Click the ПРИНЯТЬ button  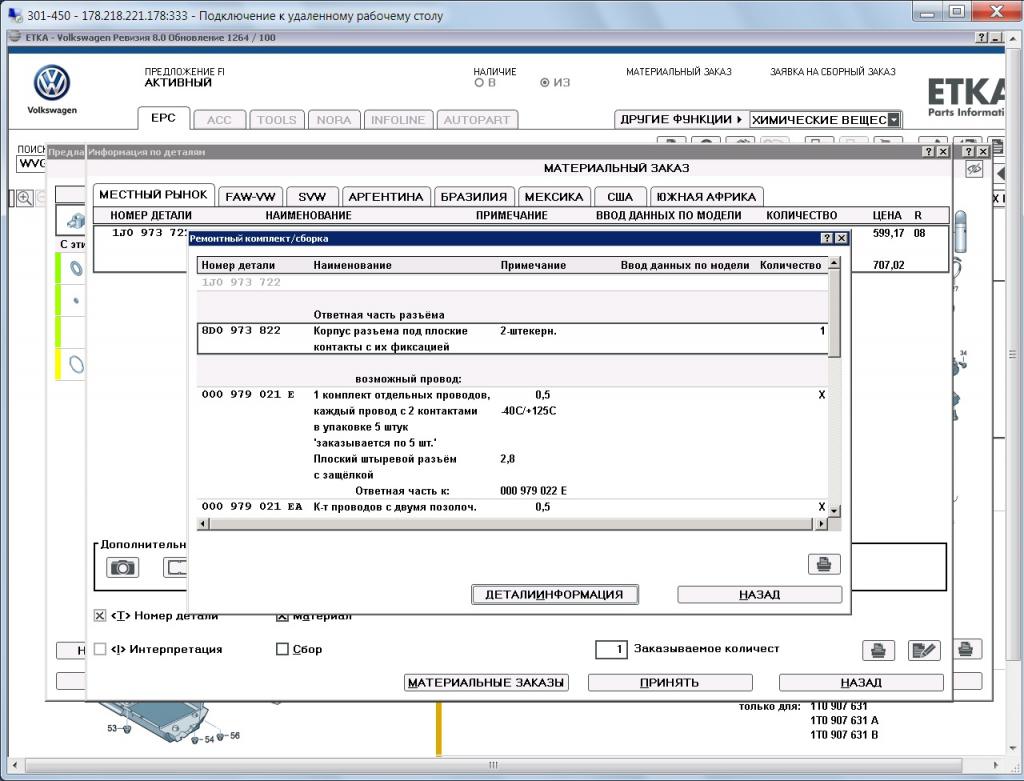click(669, 682)
